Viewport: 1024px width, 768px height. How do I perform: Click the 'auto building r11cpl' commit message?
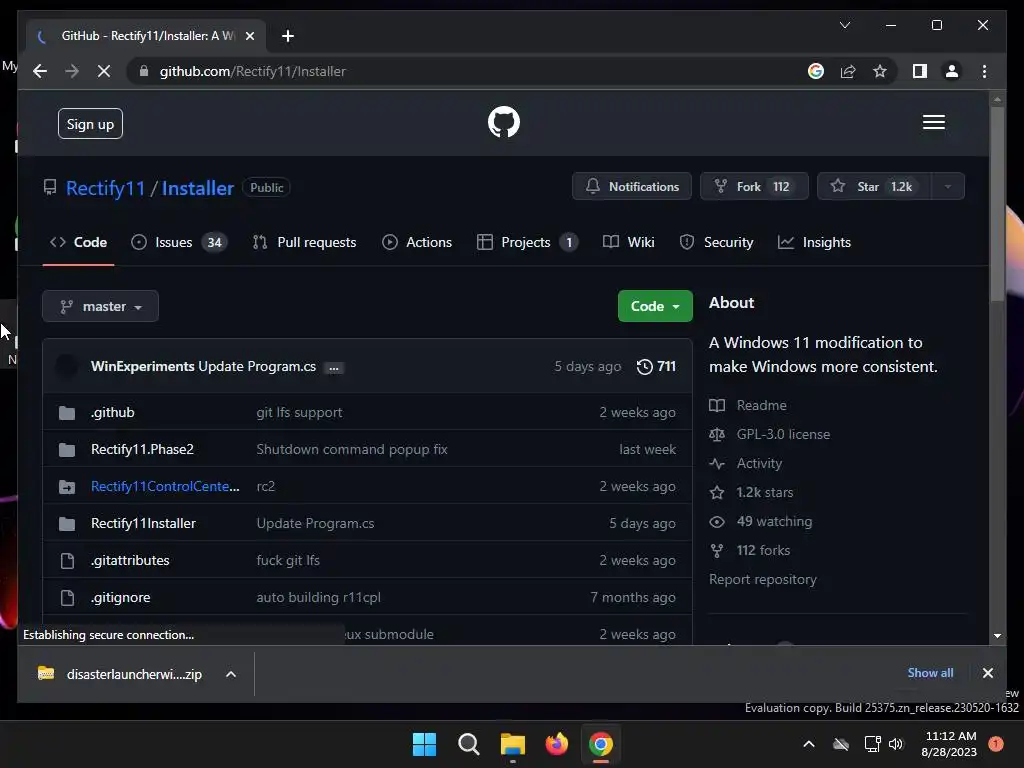[319, 598]
